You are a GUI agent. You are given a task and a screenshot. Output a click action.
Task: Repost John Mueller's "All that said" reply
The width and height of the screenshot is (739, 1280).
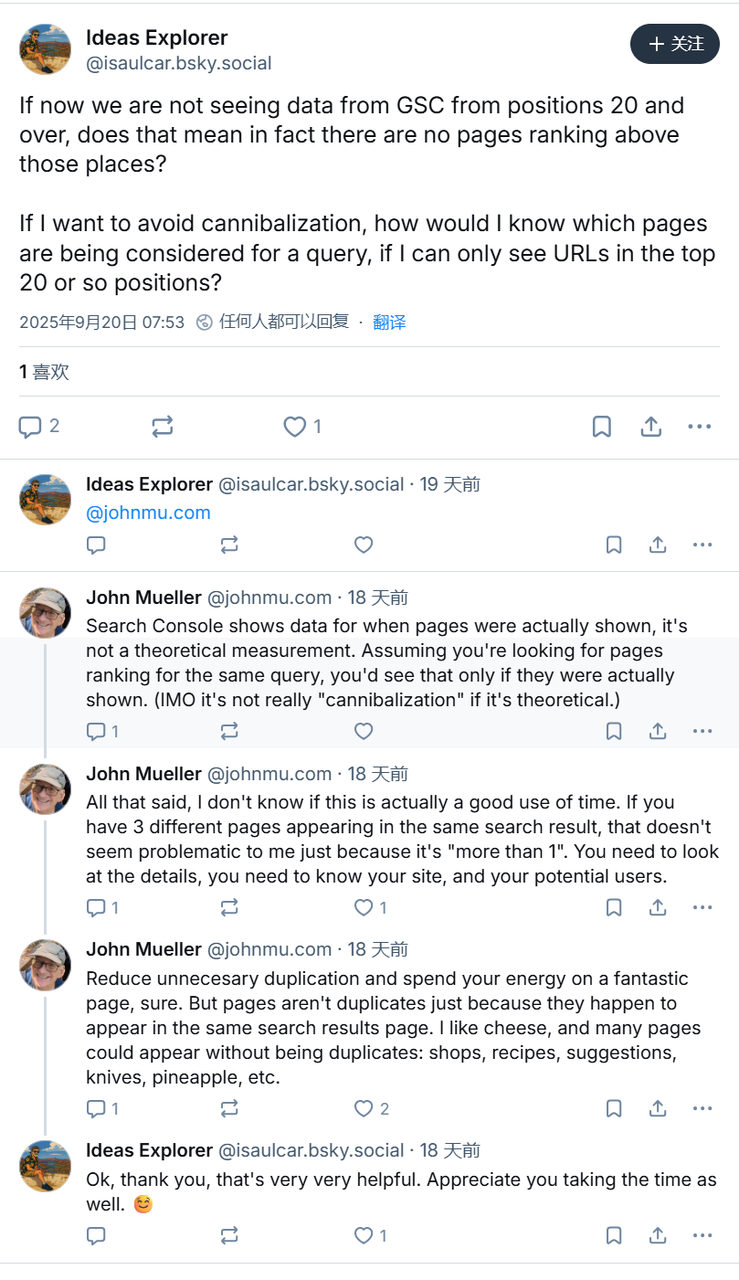point(229,908)
